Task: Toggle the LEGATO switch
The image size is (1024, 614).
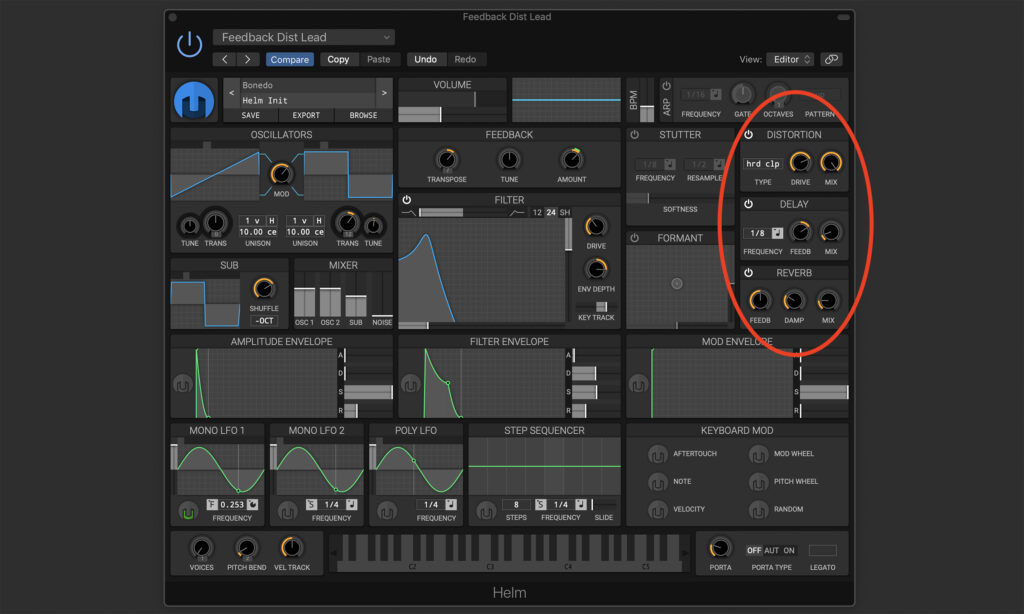Action: [x=822, y=551]
